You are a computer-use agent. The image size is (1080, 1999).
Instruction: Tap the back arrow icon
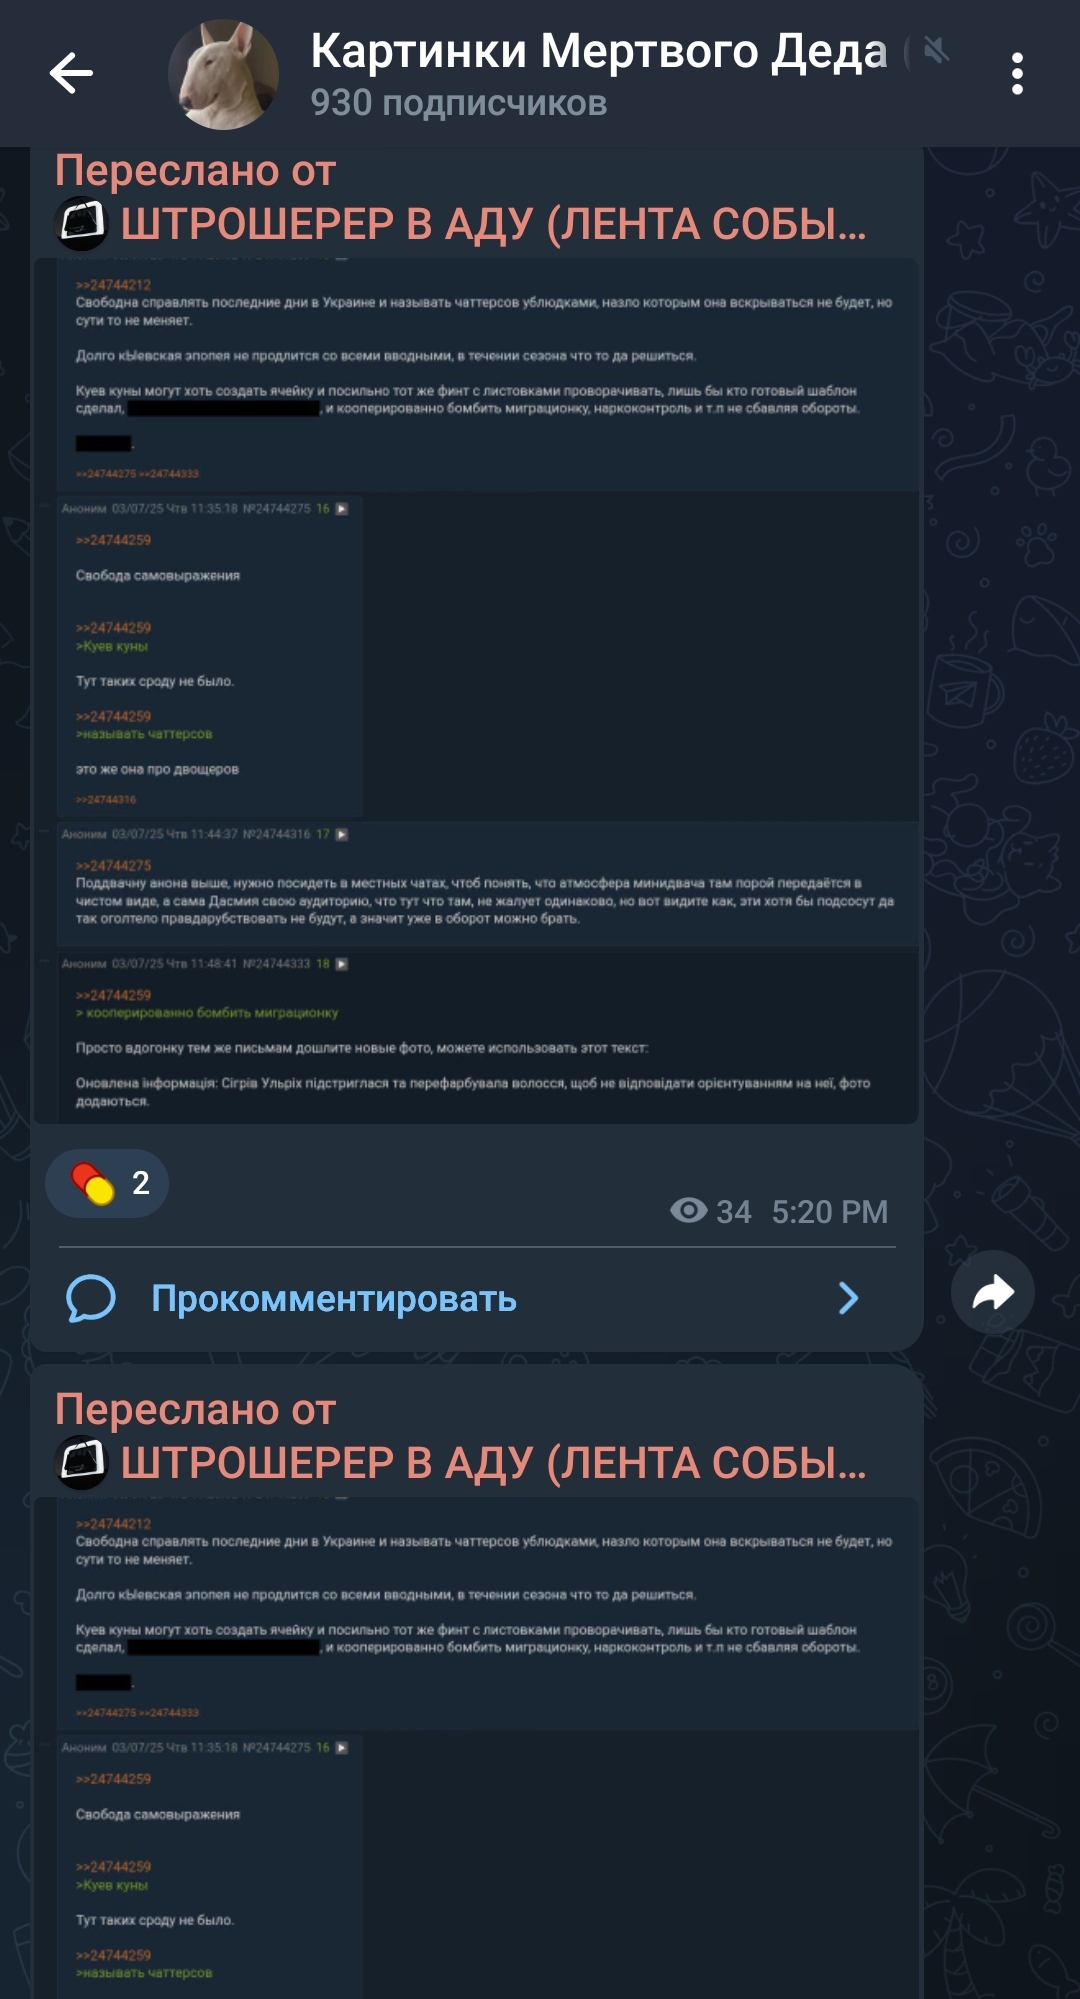[71, 73]
